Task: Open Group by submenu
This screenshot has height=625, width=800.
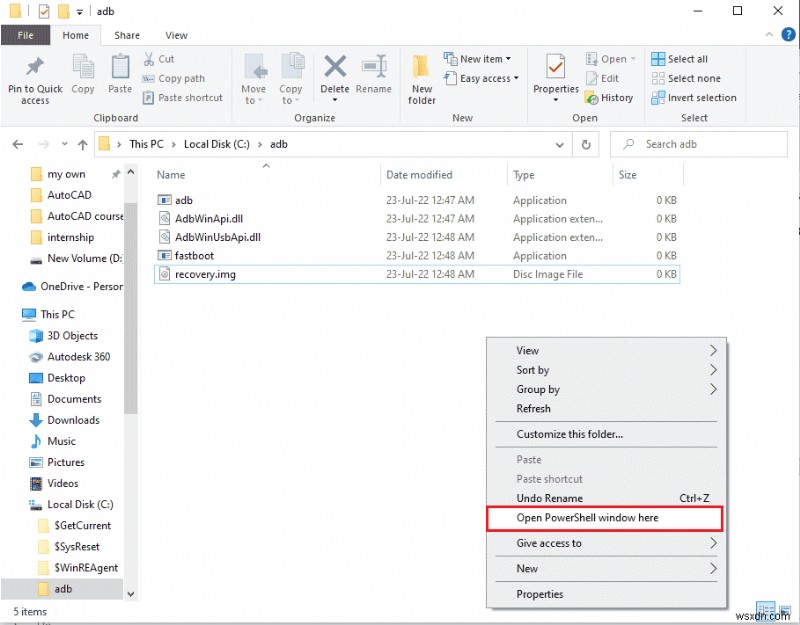Action: tap(606, 390)
